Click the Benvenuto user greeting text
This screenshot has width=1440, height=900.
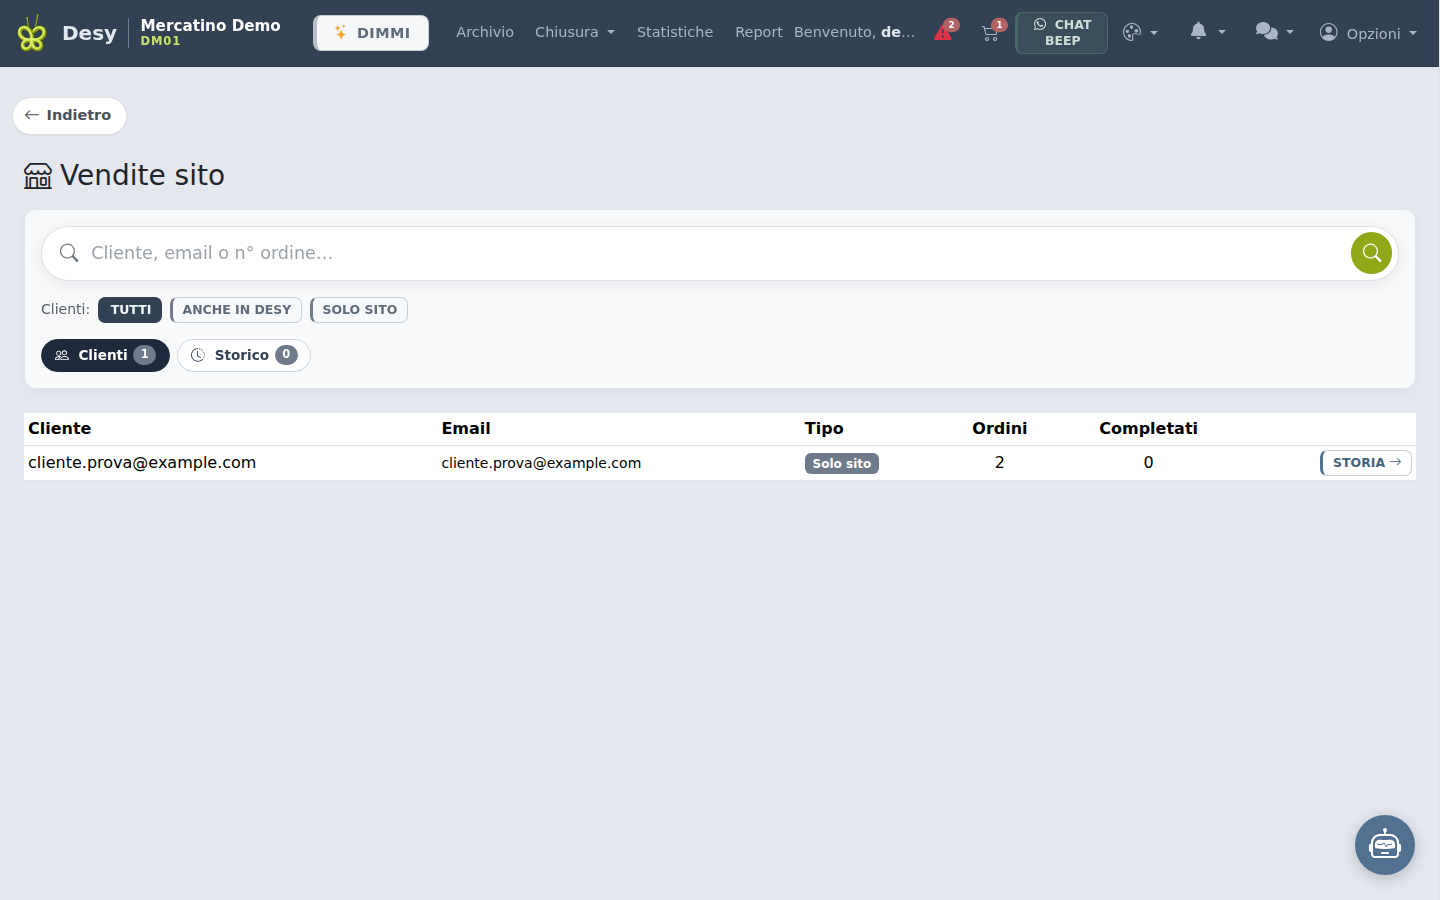854,32
